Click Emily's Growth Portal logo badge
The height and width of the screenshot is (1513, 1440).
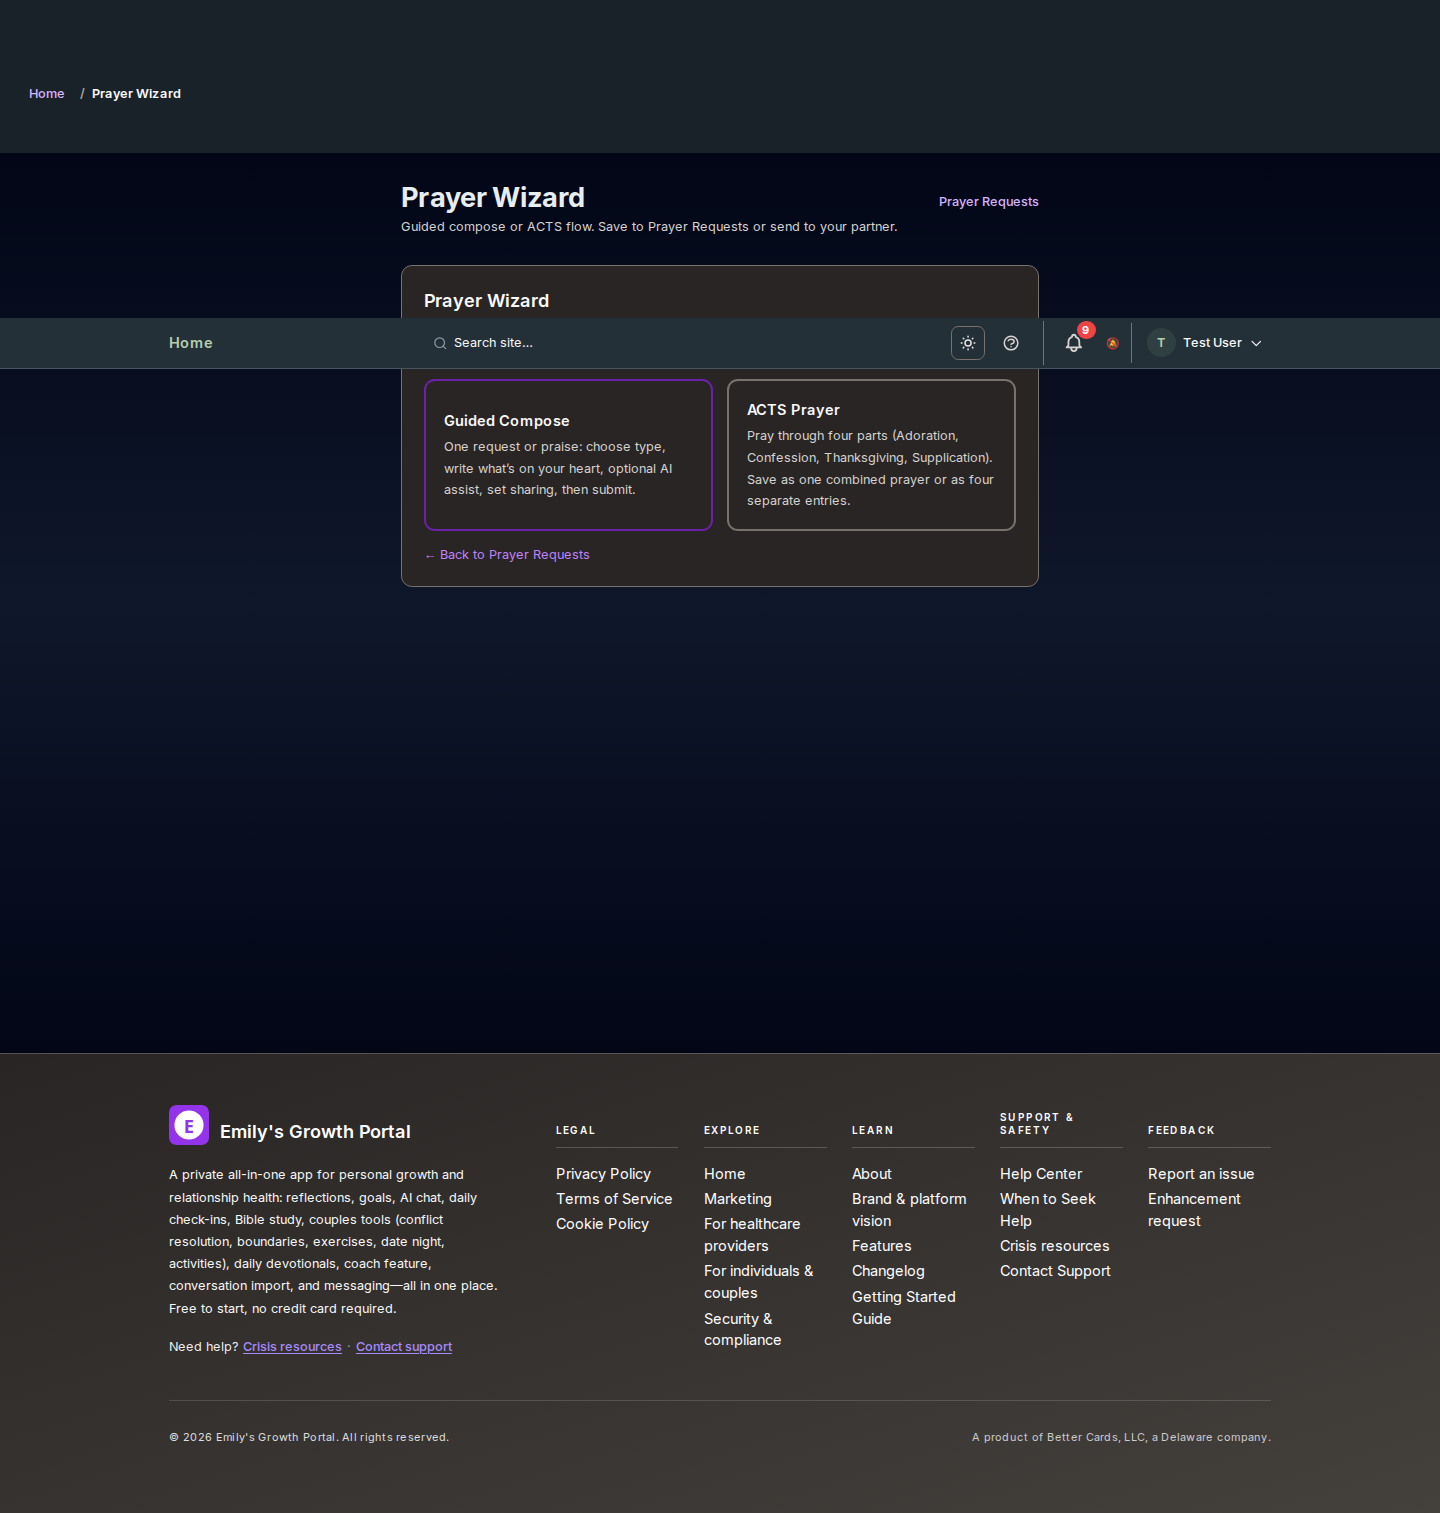click(188, 1125)
